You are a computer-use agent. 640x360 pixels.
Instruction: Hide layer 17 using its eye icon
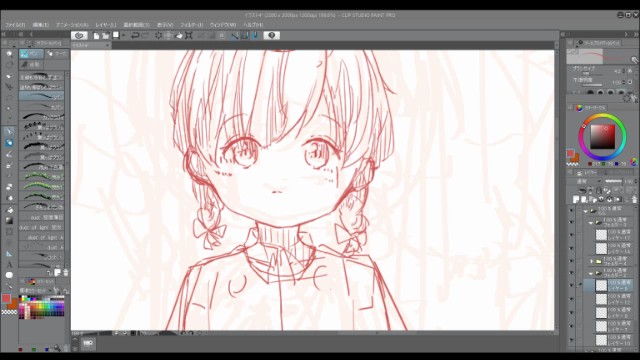tap(571, 235)
